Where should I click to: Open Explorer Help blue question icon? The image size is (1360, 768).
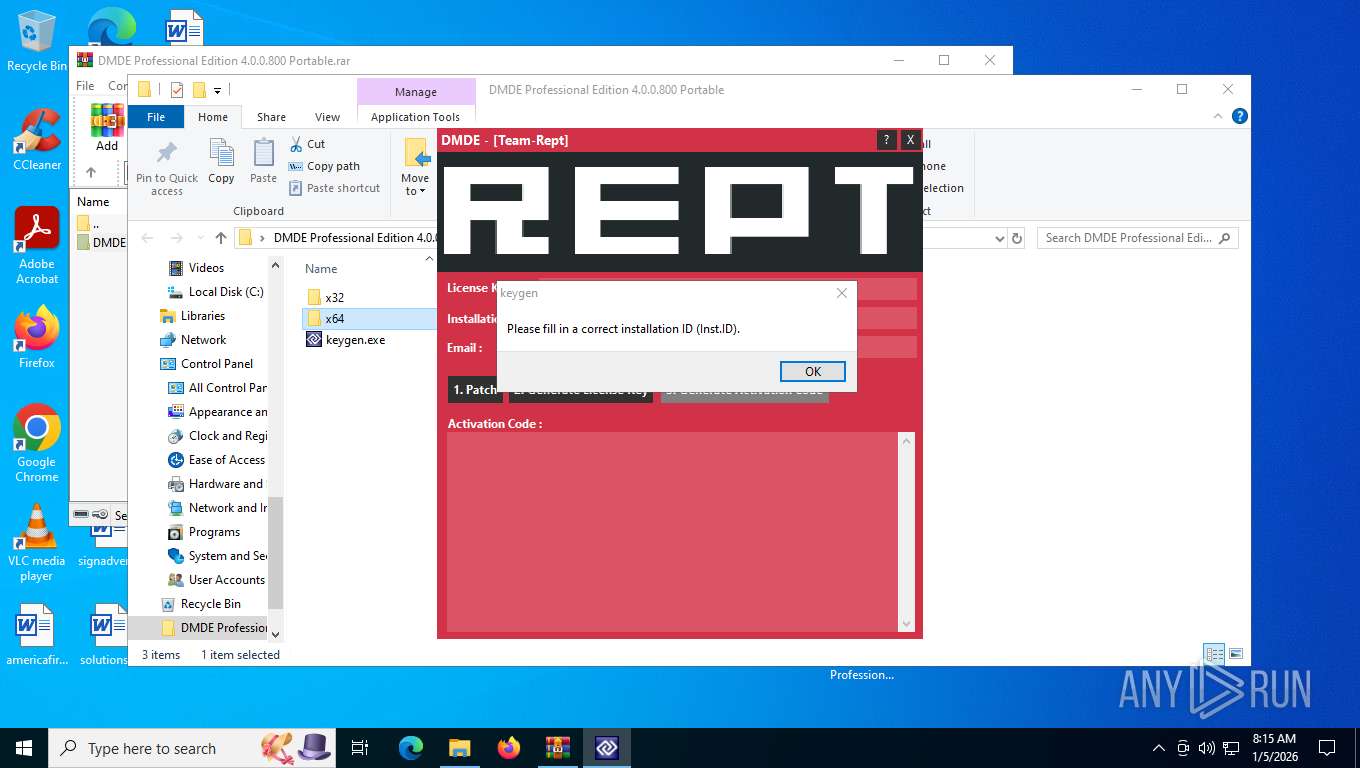click(x=1240, y=116)
